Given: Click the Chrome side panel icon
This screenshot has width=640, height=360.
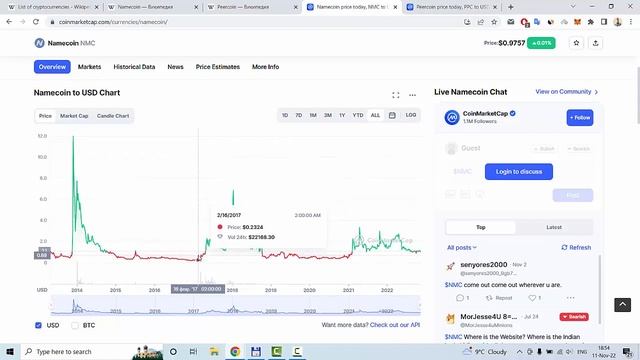Looking at the screenshot, I should (604, 22).
